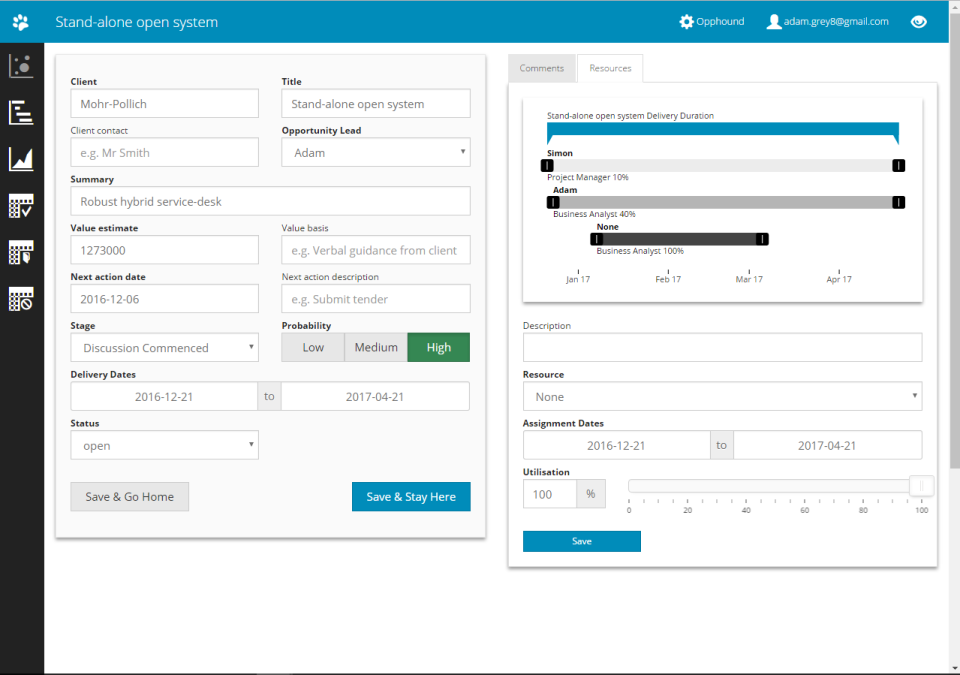
Task: Open the bubble chart view in sidebar
Action: coord(21,66)
